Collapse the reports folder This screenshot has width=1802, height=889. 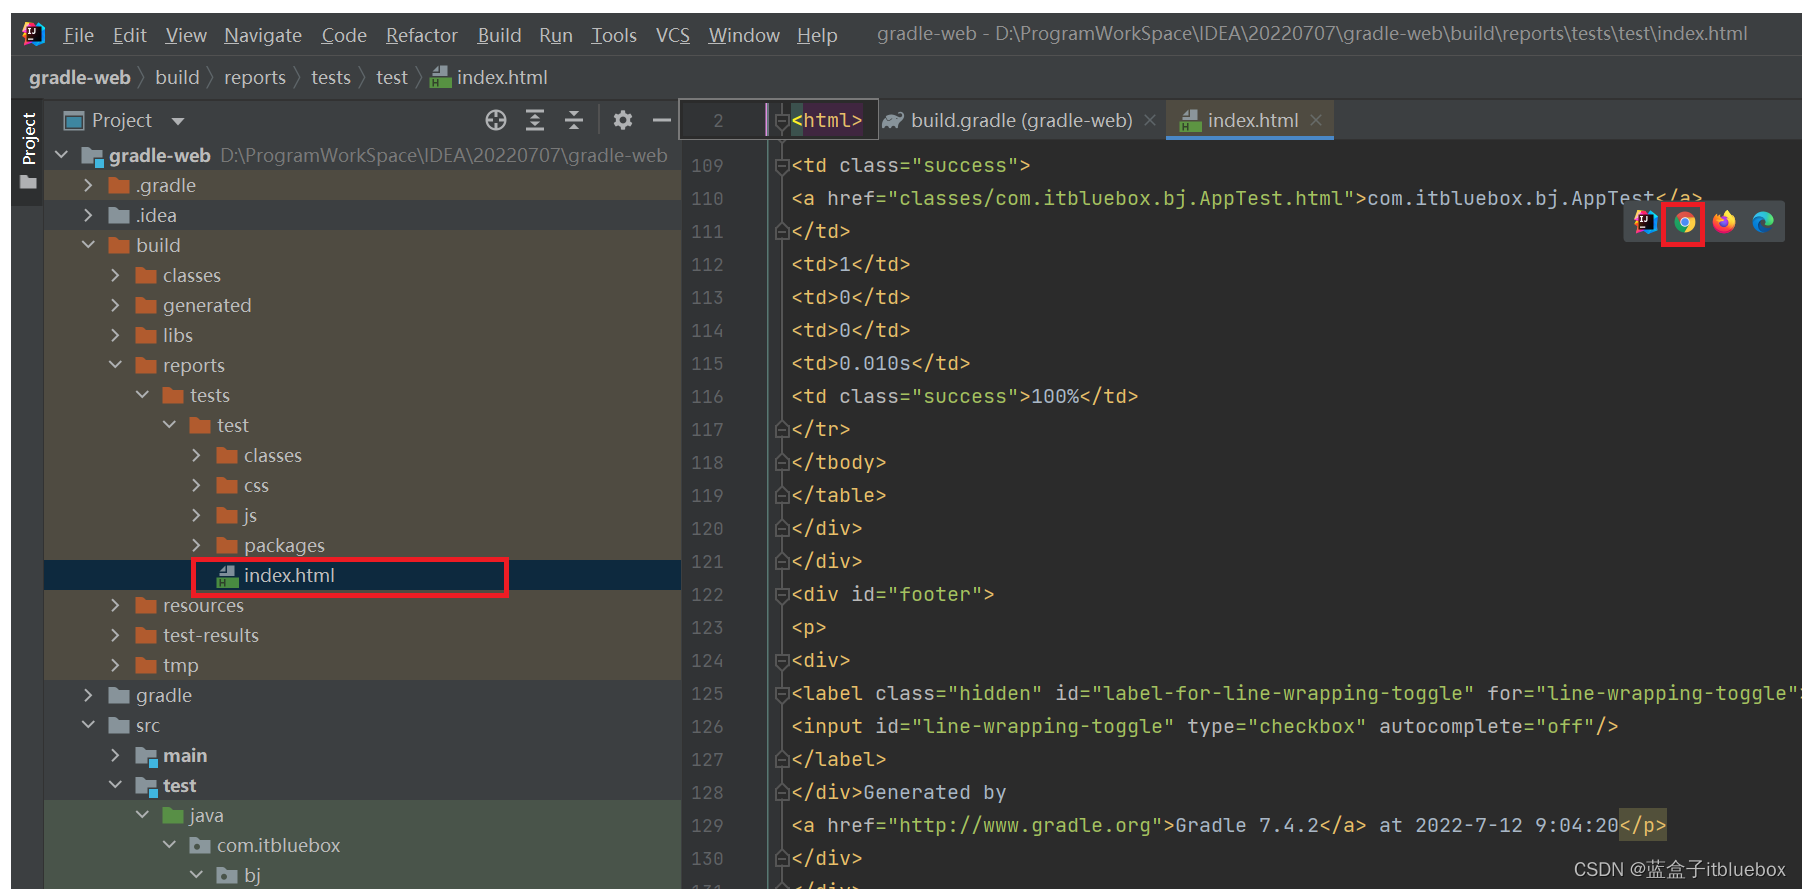click(115, 365)
